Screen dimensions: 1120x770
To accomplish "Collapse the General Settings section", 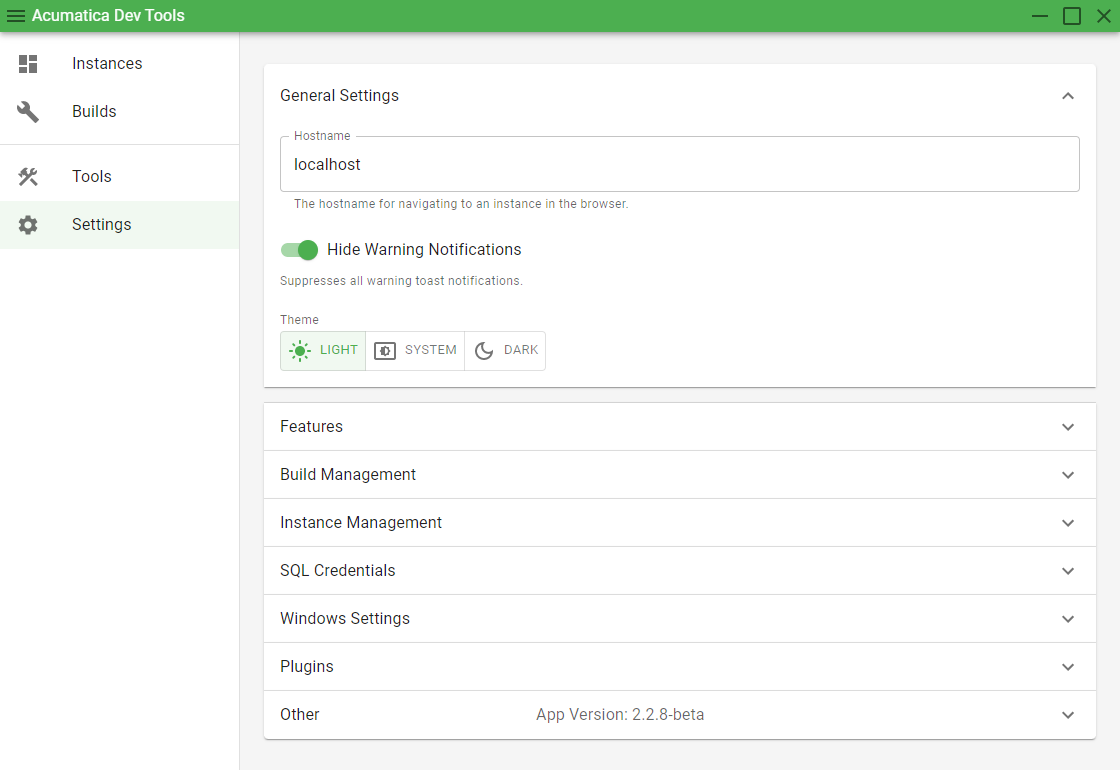I will pyautogui.click(x=1067, y=95).
